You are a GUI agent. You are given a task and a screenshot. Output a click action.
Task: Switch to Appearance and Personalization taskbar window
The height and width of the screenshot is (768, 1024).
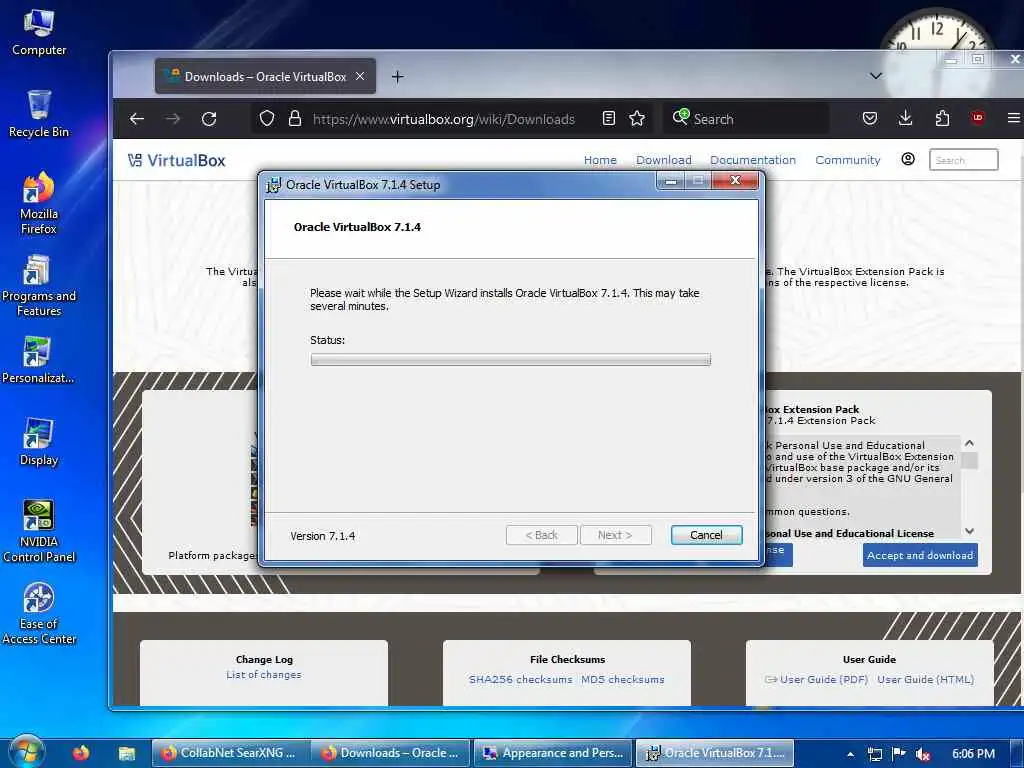(x=552, y=753)
